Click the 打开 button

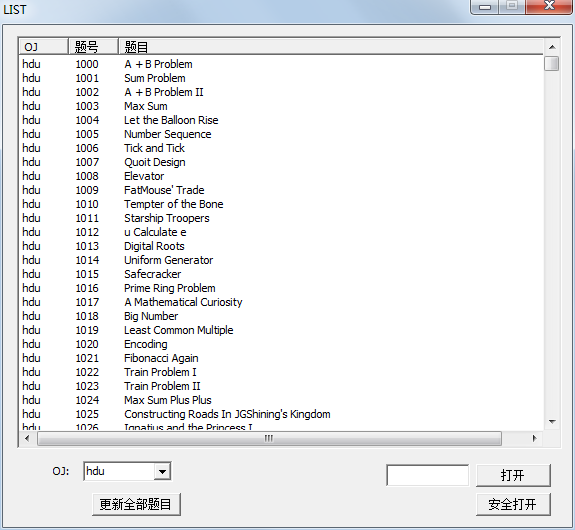click(513, 475)
